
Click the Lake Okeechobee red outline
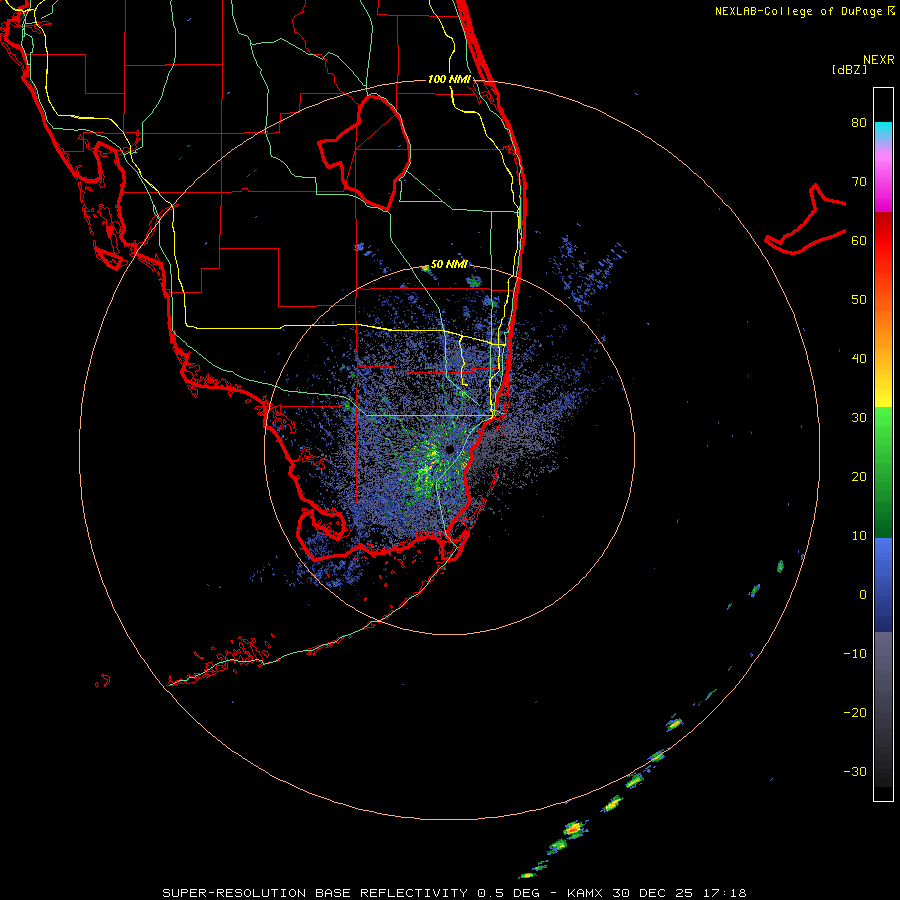tap(366, 152)
